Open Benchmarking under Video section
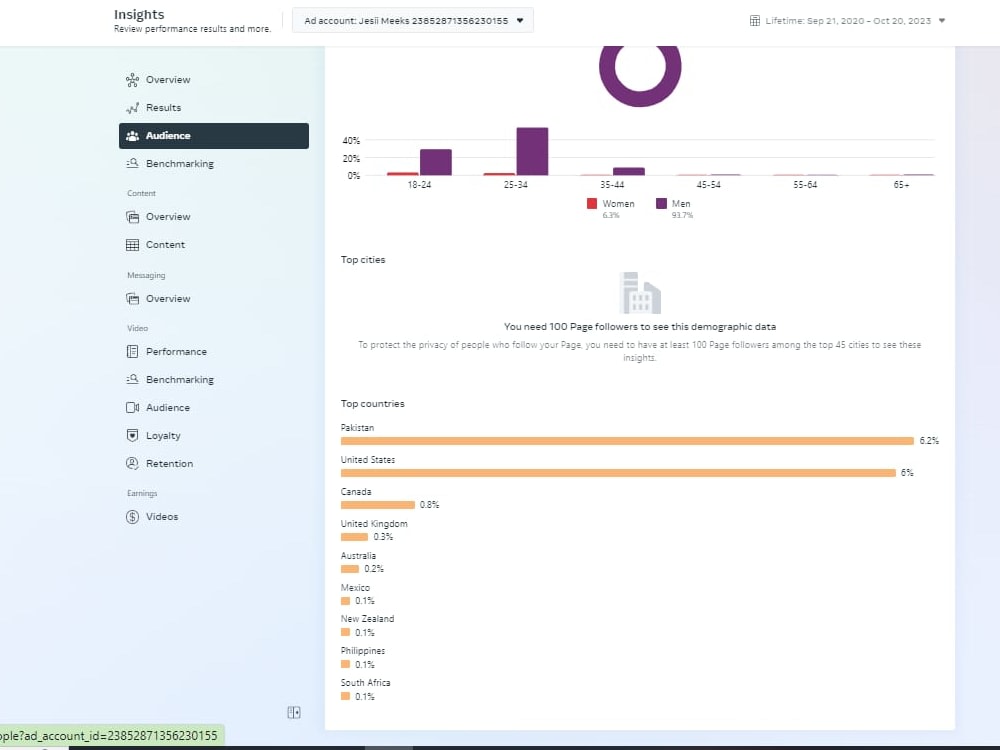The height and width of the screenshot is (750, 1000). click(214, 379)
